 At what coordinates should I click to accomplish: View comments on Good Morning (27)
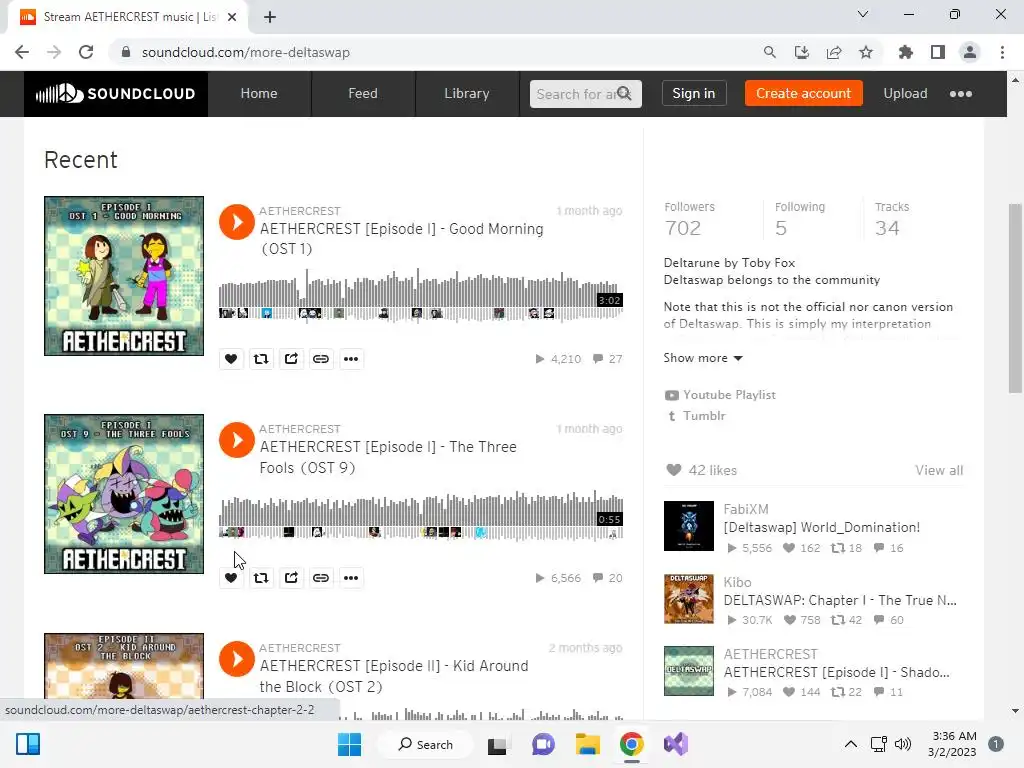[607, 359]
